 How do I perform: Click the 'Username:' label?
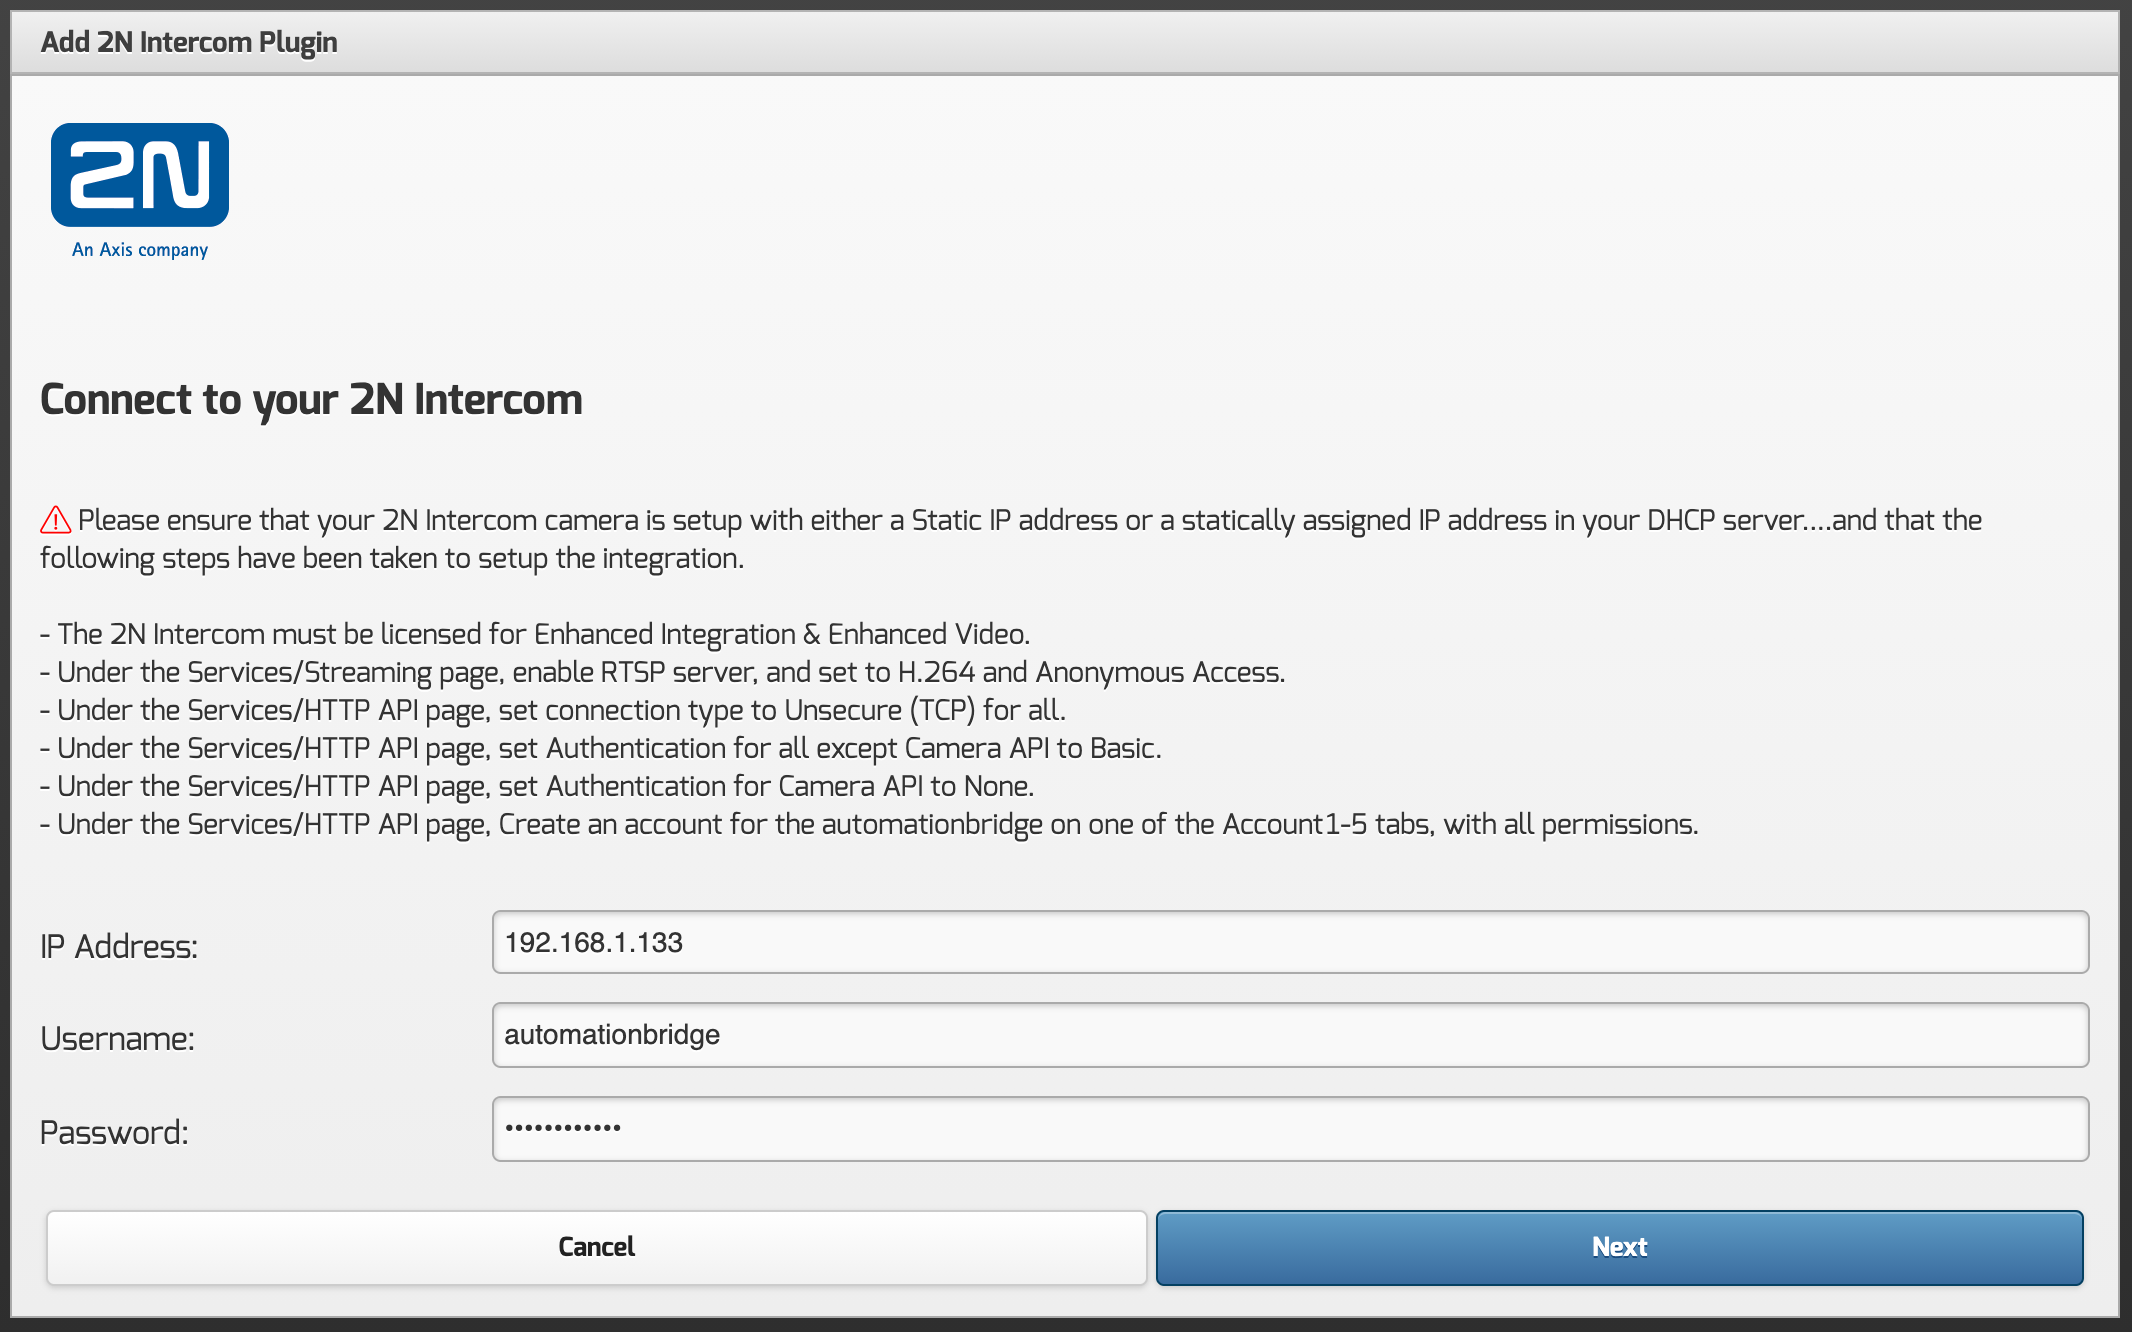tap(117, 1039)
